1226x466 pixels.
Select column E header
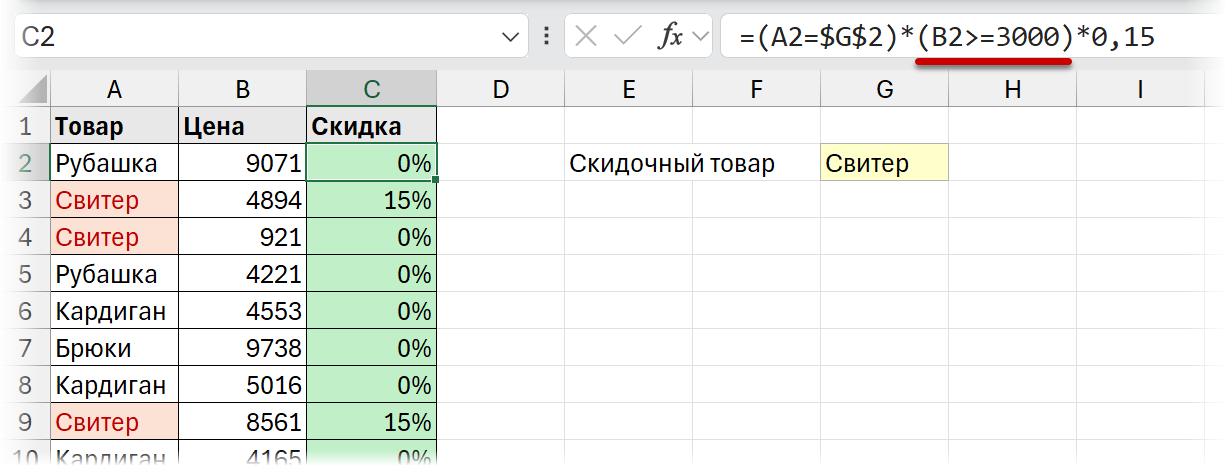click(x=629, y=90)
